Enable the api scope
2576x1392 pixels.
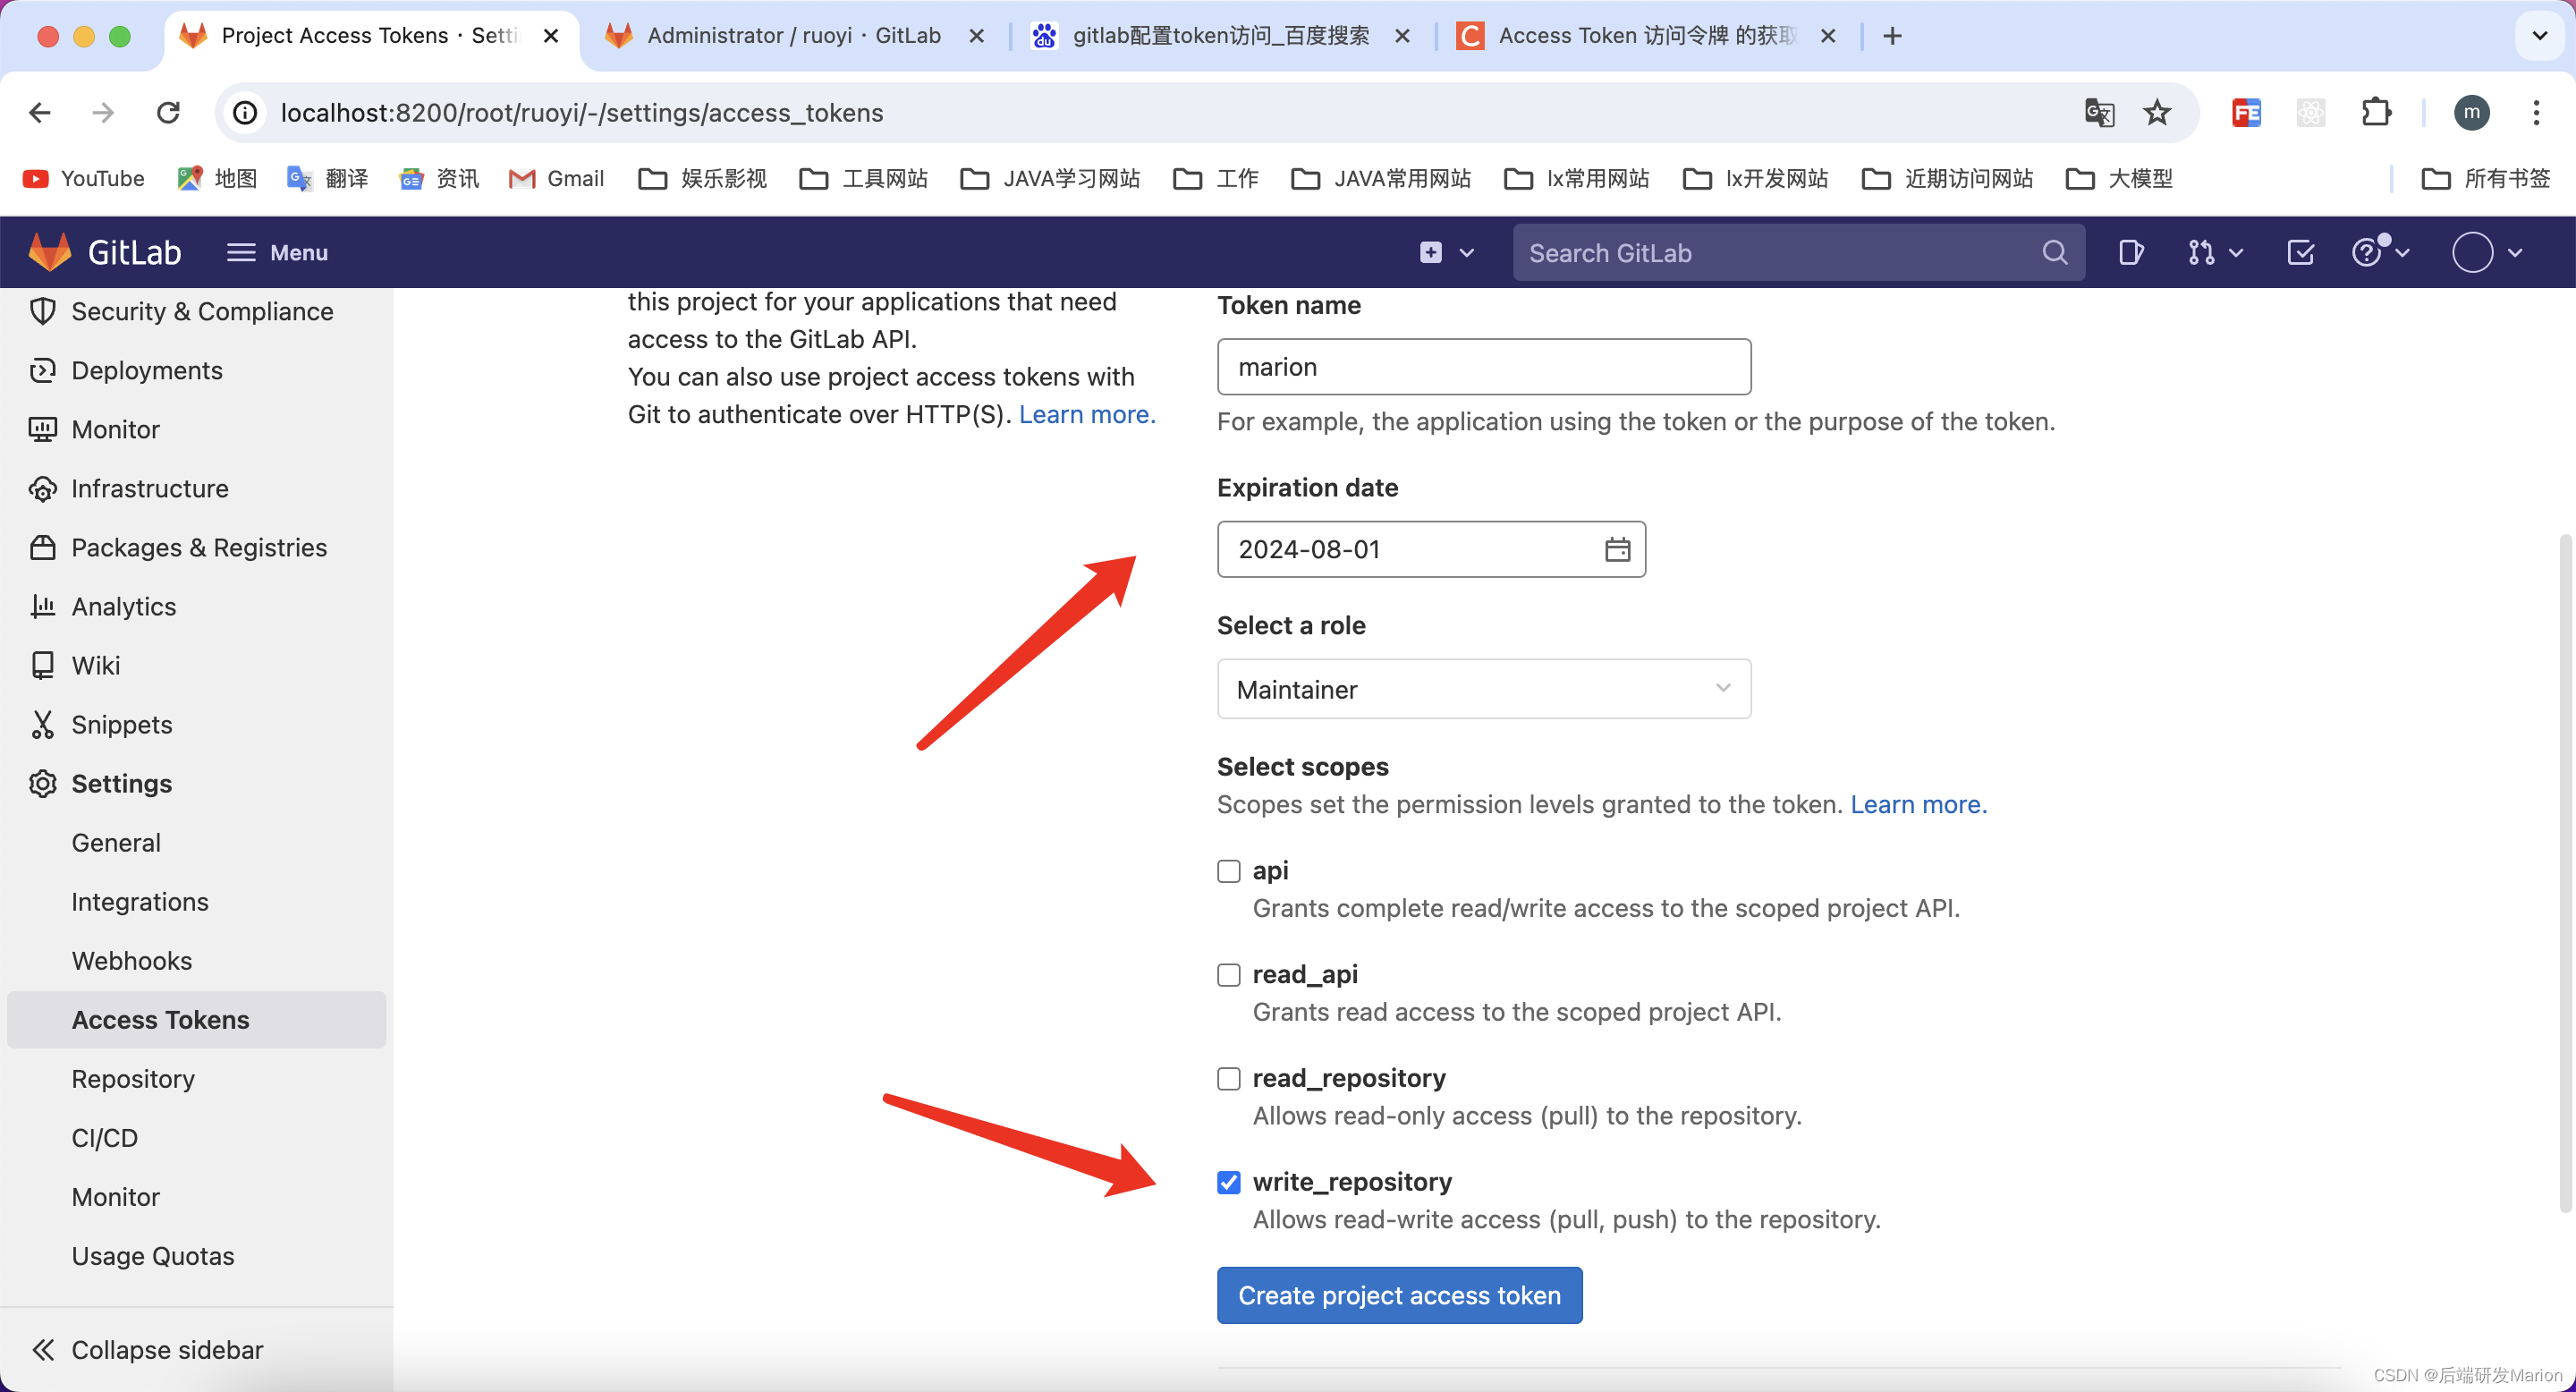click(1228, 870)
